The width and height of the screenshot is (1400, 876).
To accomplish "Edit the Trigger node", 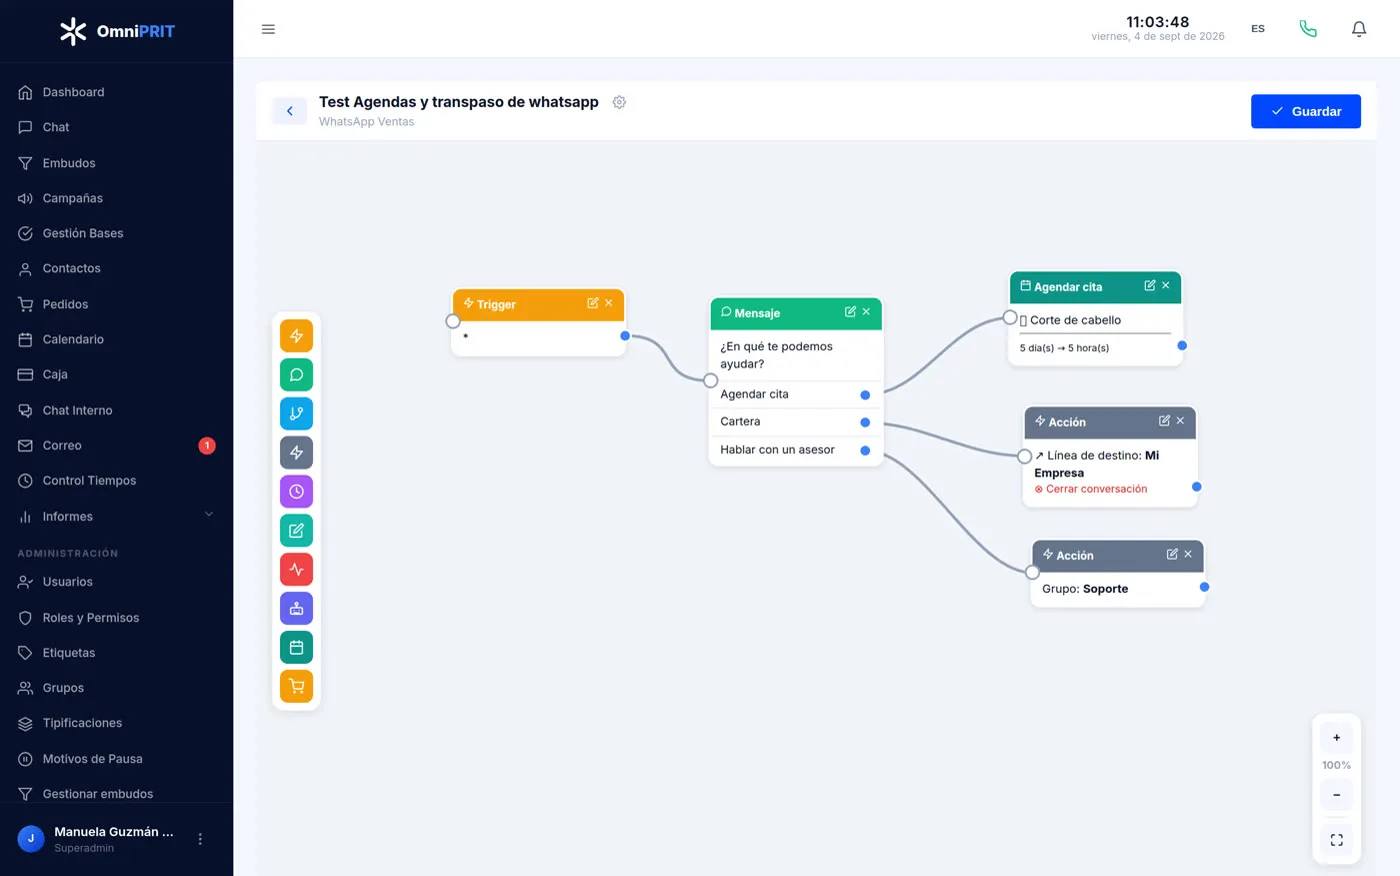I will [593, 303].
